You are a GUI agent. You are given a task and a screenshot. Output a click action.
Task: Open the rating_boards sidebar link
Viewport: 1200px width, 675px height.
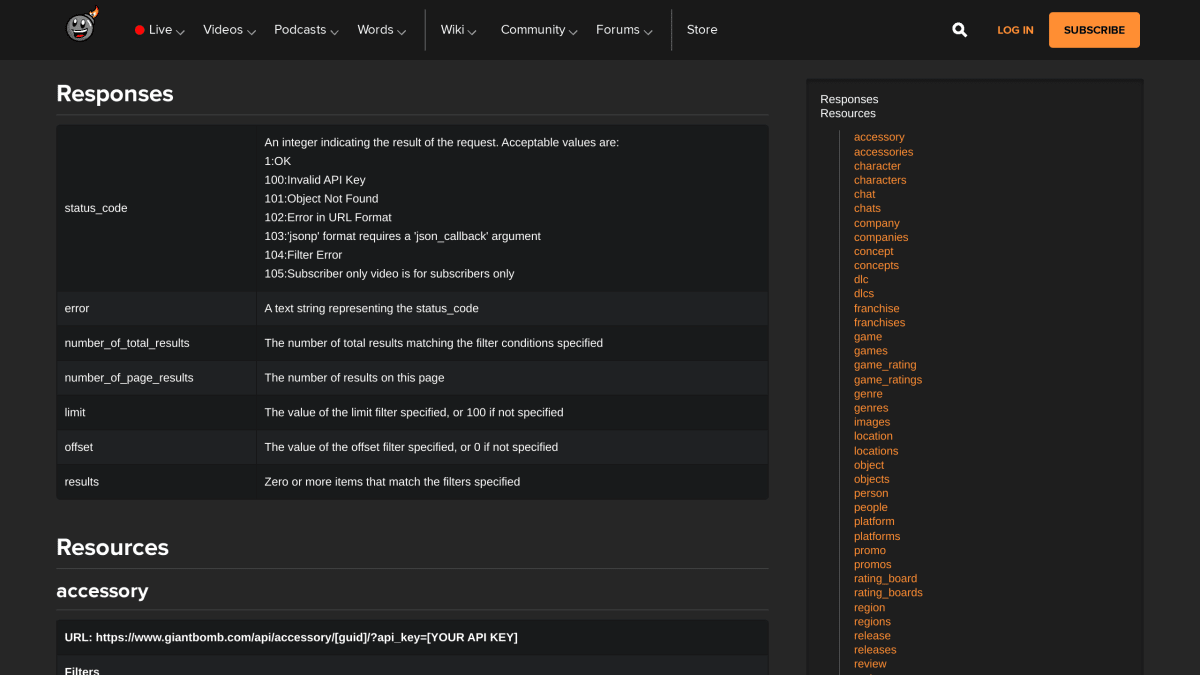(888, 592)
